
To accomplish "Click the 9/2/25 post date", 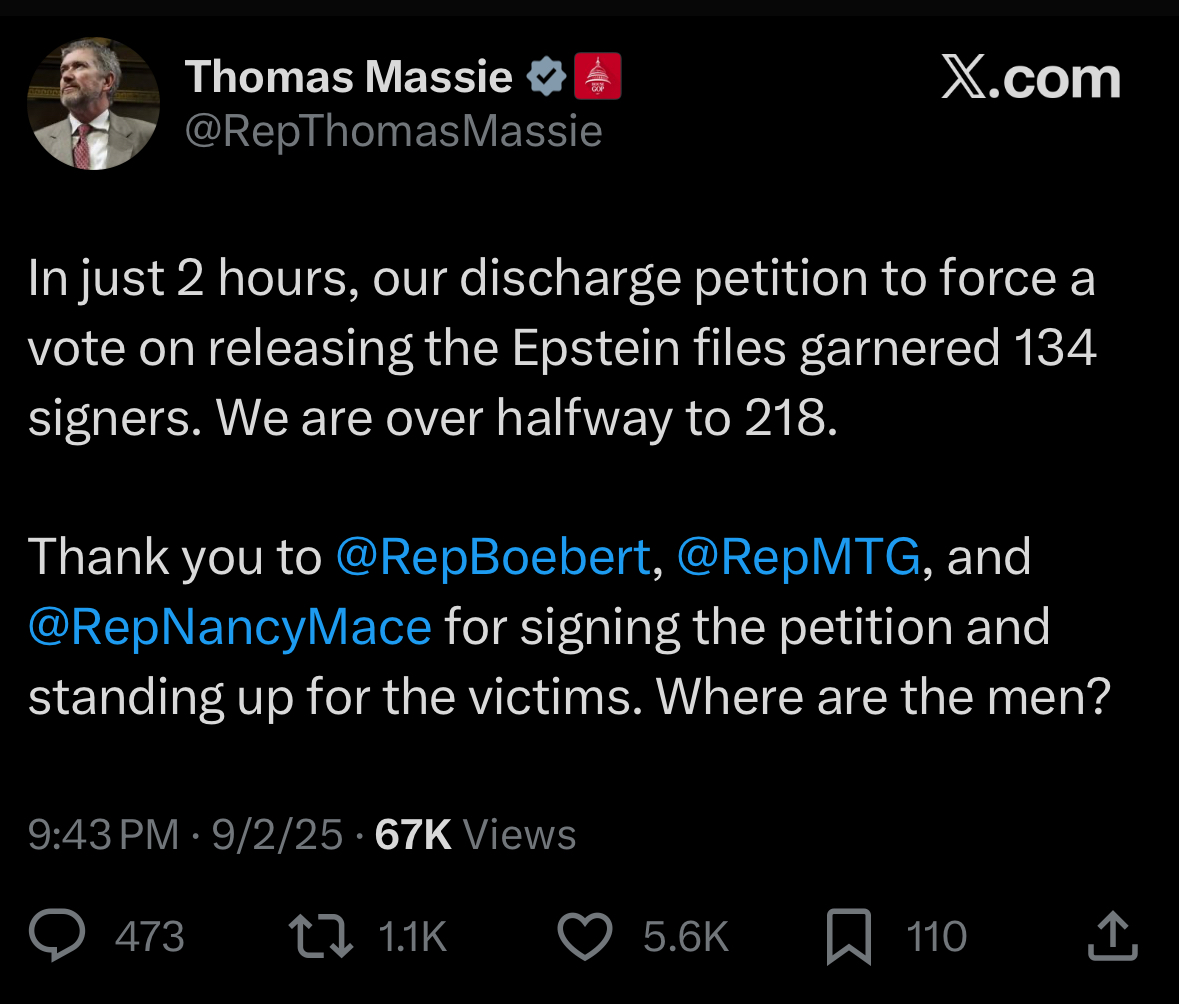I will point(277,835).
